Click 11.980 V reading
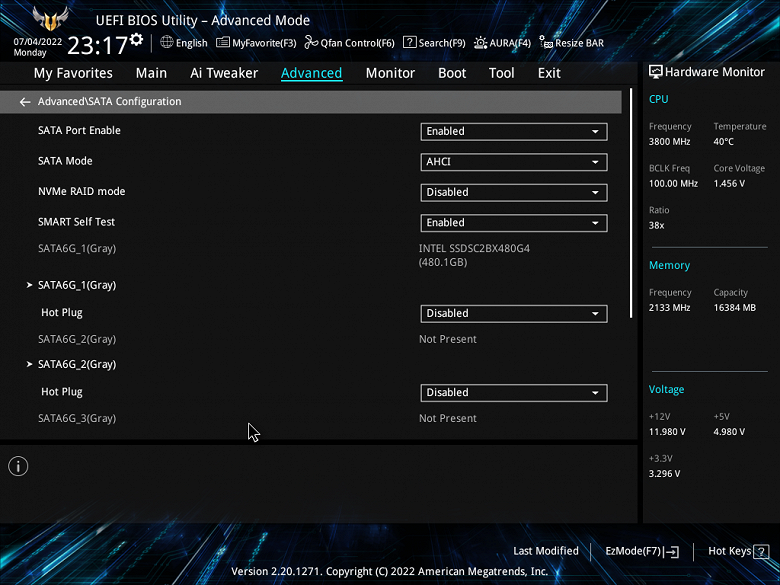 click(x=667, y=432)
